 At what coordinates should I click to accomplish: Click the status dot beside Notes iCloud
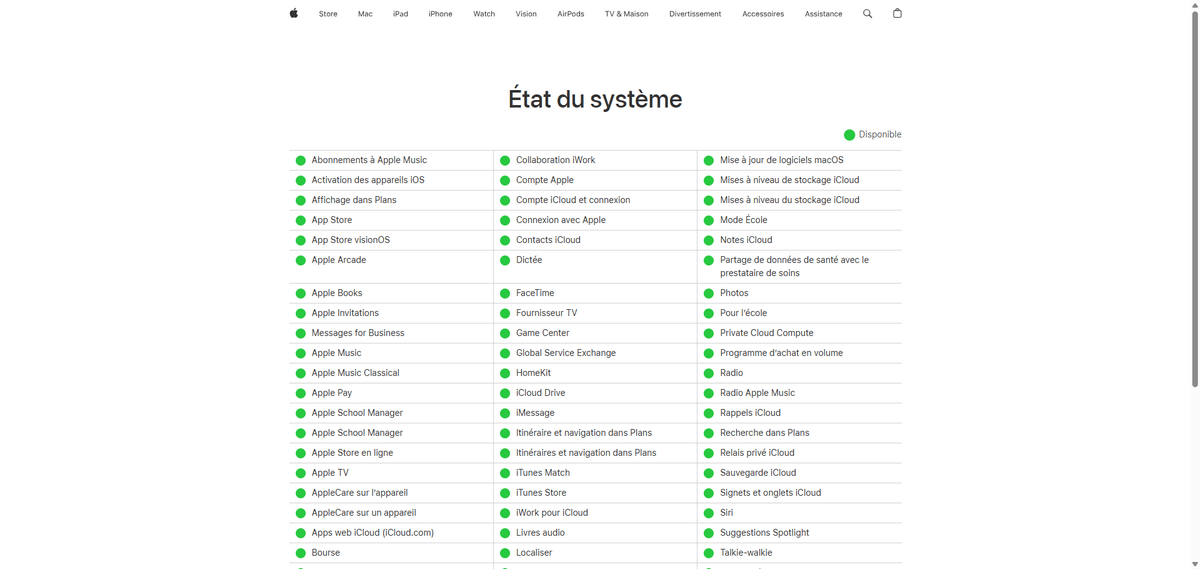[709, 241]
